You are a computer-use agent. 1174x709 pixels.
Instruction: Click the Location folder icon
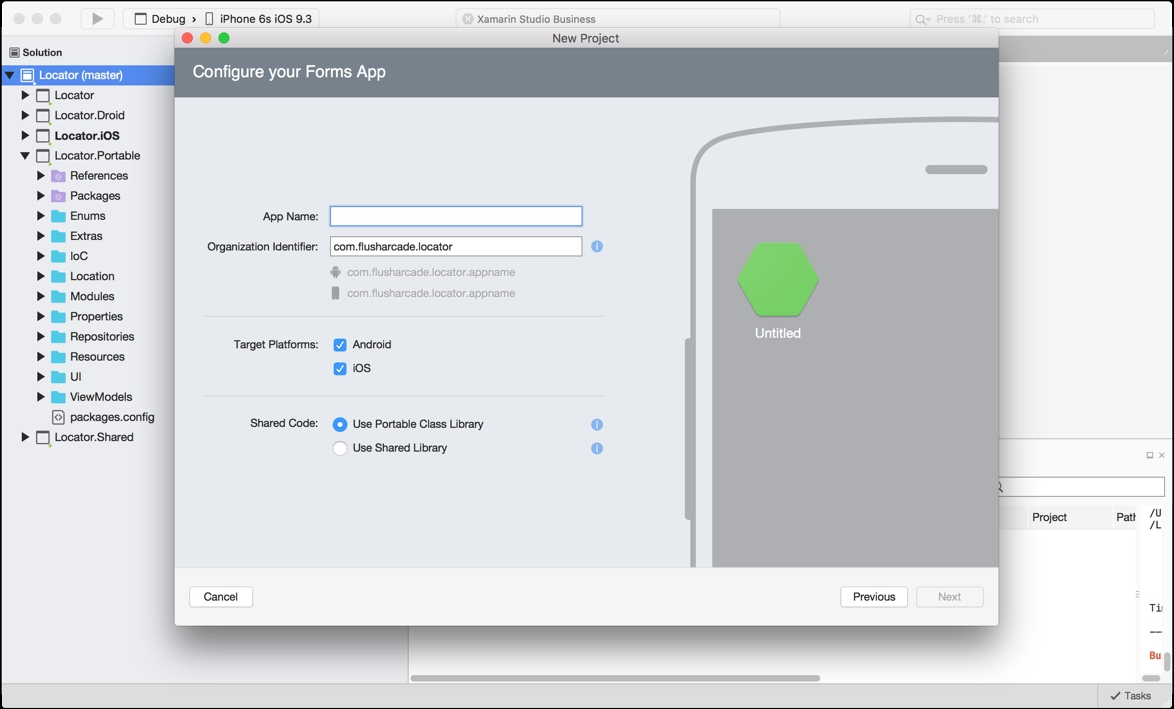(x=58, y=277)
